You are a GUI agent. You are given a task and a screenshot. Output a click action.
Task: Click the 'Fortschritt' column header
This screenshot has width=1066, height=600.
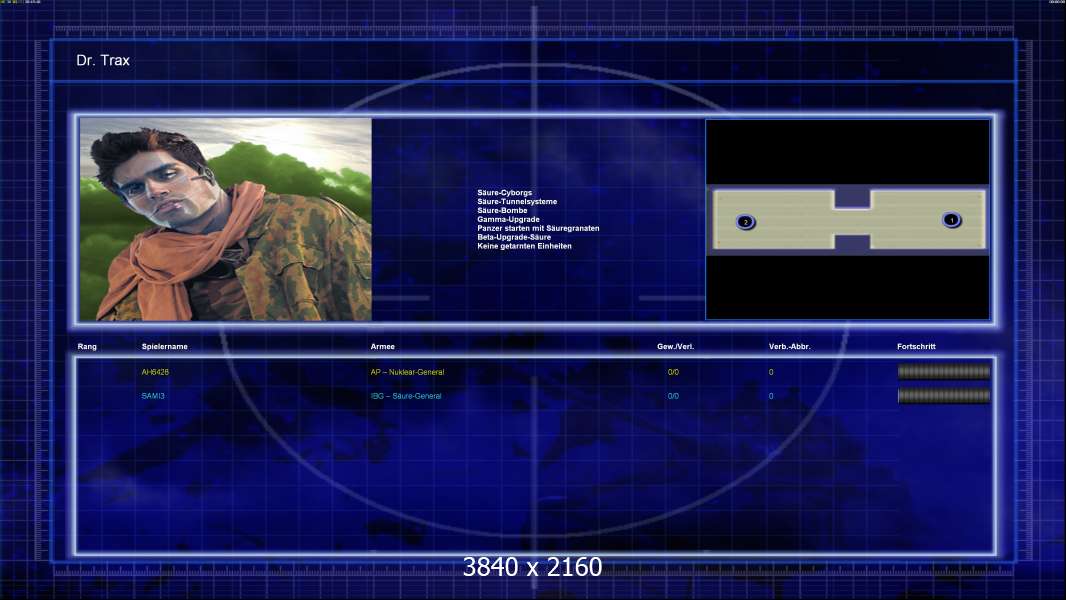(x=916, y=347)
